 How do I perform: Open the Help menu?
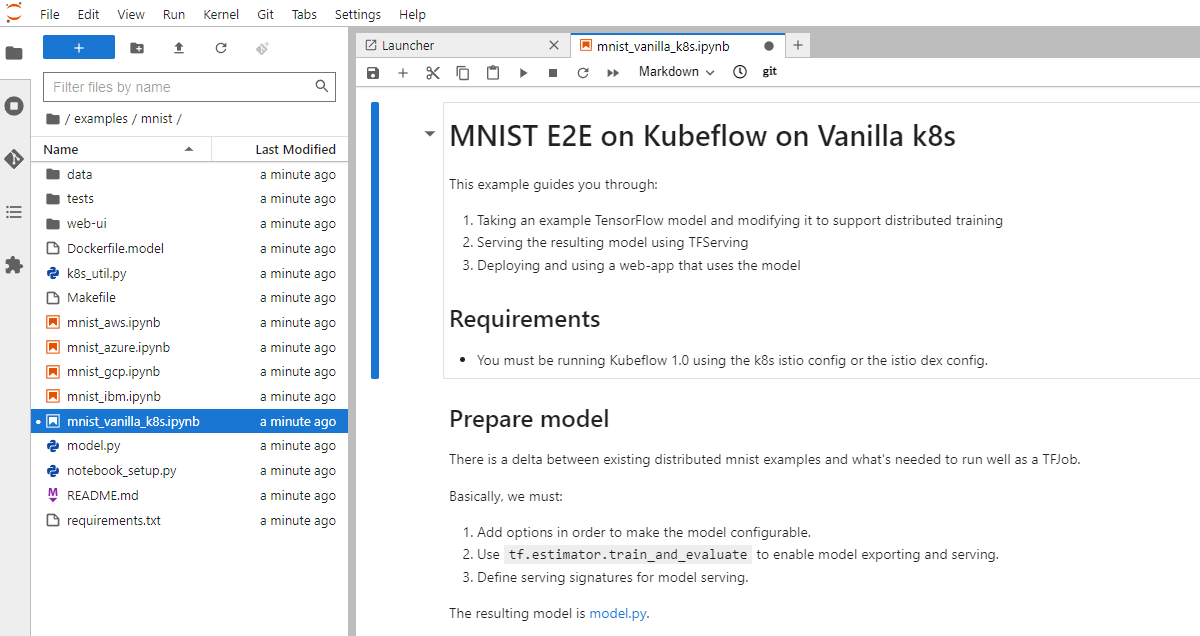tap(412, 14)
